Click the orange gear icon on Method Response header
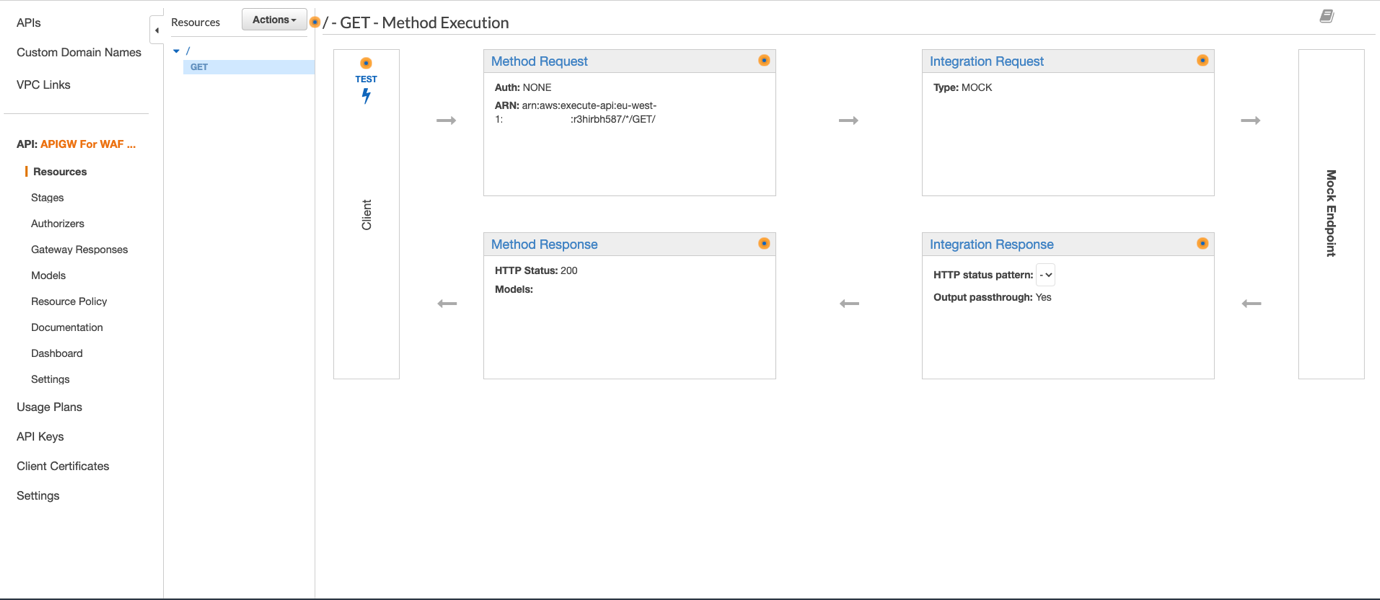 click(764, 243)
